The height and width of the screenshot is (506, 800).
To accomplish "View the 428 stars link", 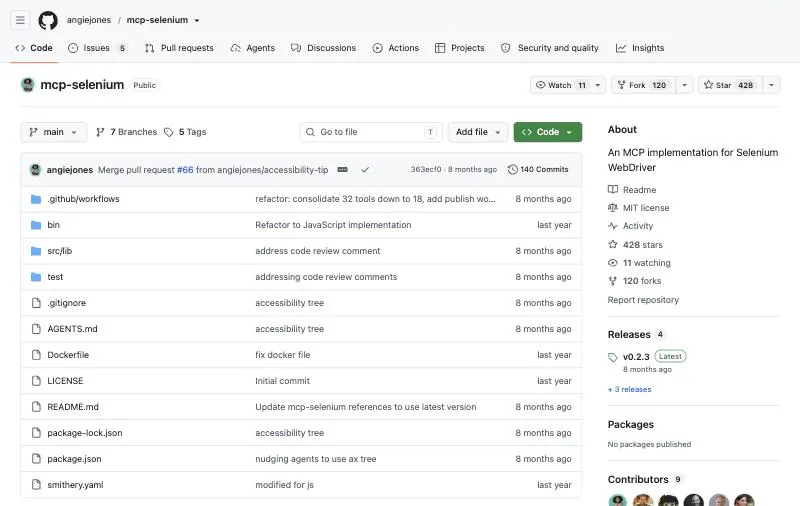I will tap(635, 245).
